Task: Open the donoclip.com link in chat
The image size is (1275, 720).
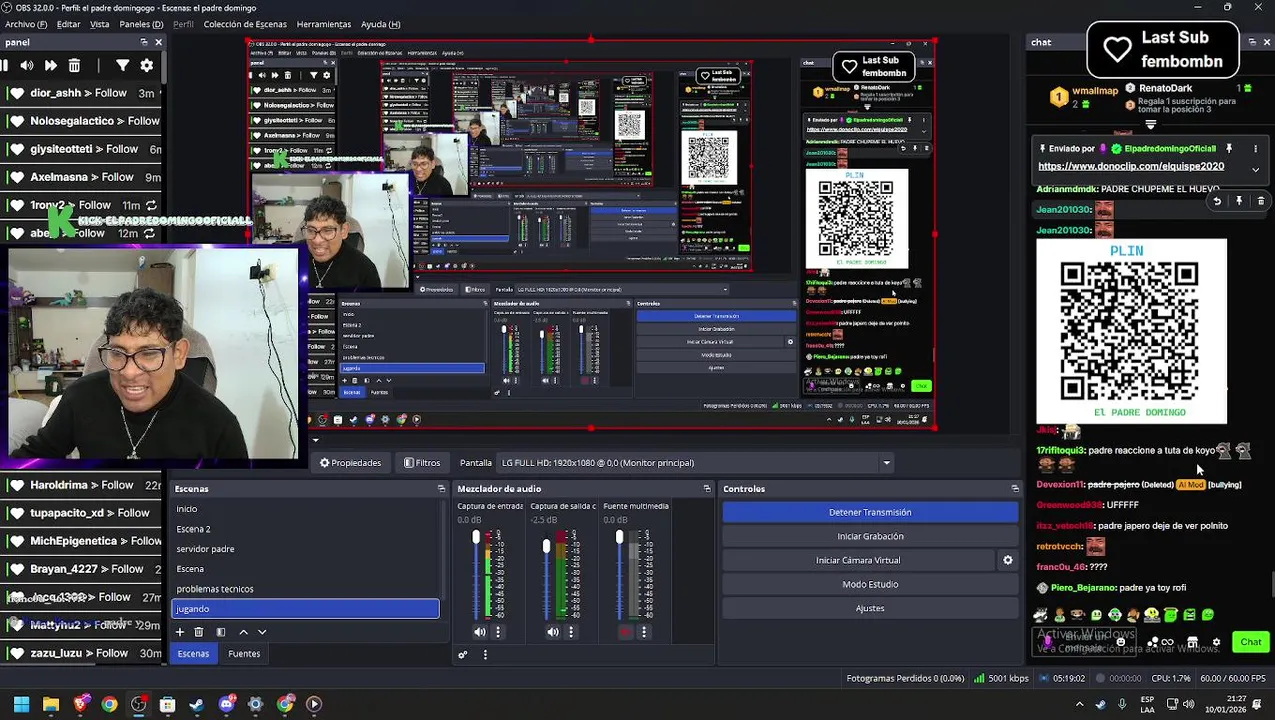Action: pyautogui.click(x=1131, y=167)
